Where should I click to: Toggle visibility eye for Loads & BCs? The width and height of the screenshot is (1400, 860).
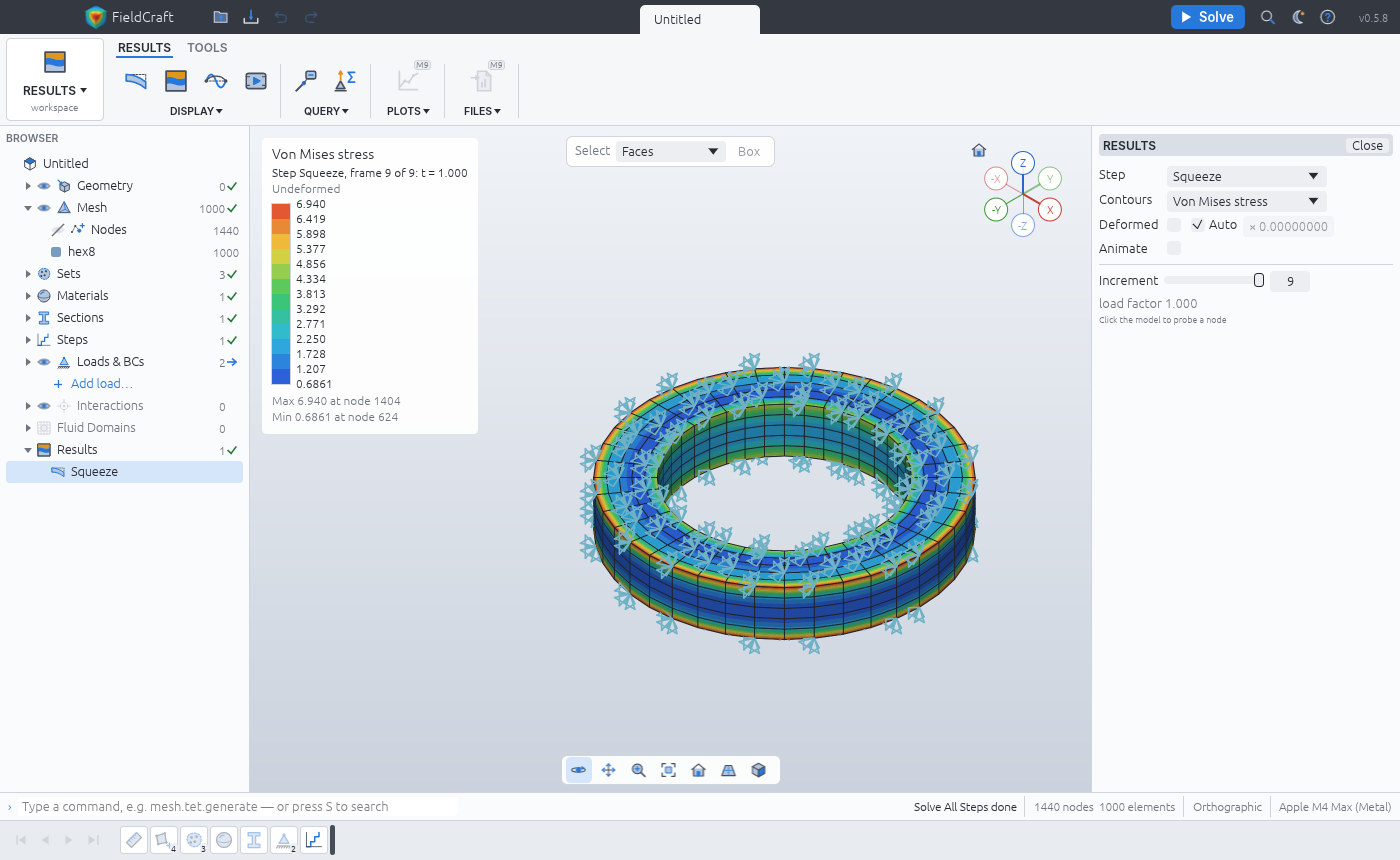[x=44, y=362]
